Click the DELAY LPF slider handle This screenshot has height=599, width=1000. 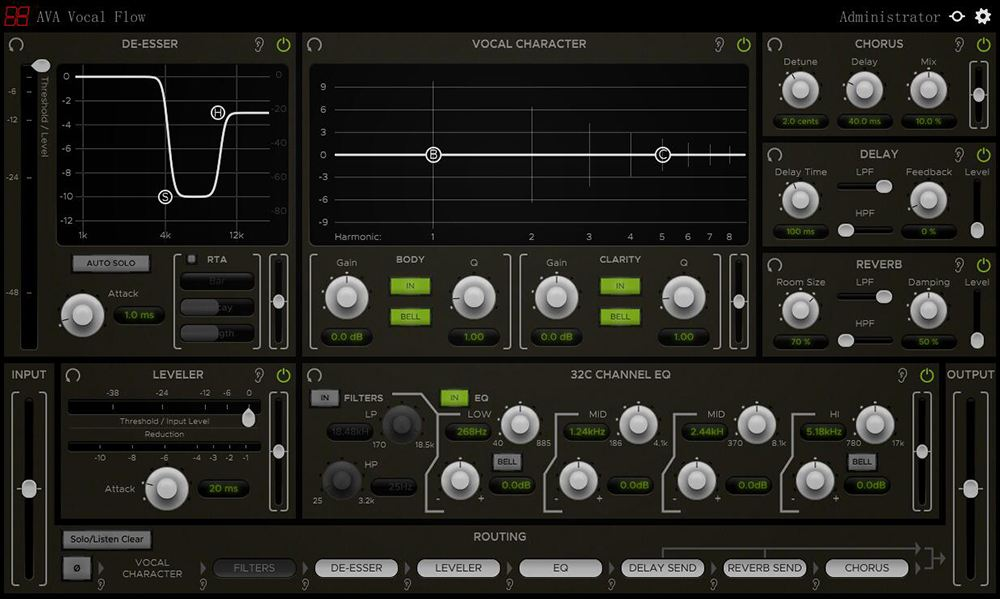[x=884, y=186]
